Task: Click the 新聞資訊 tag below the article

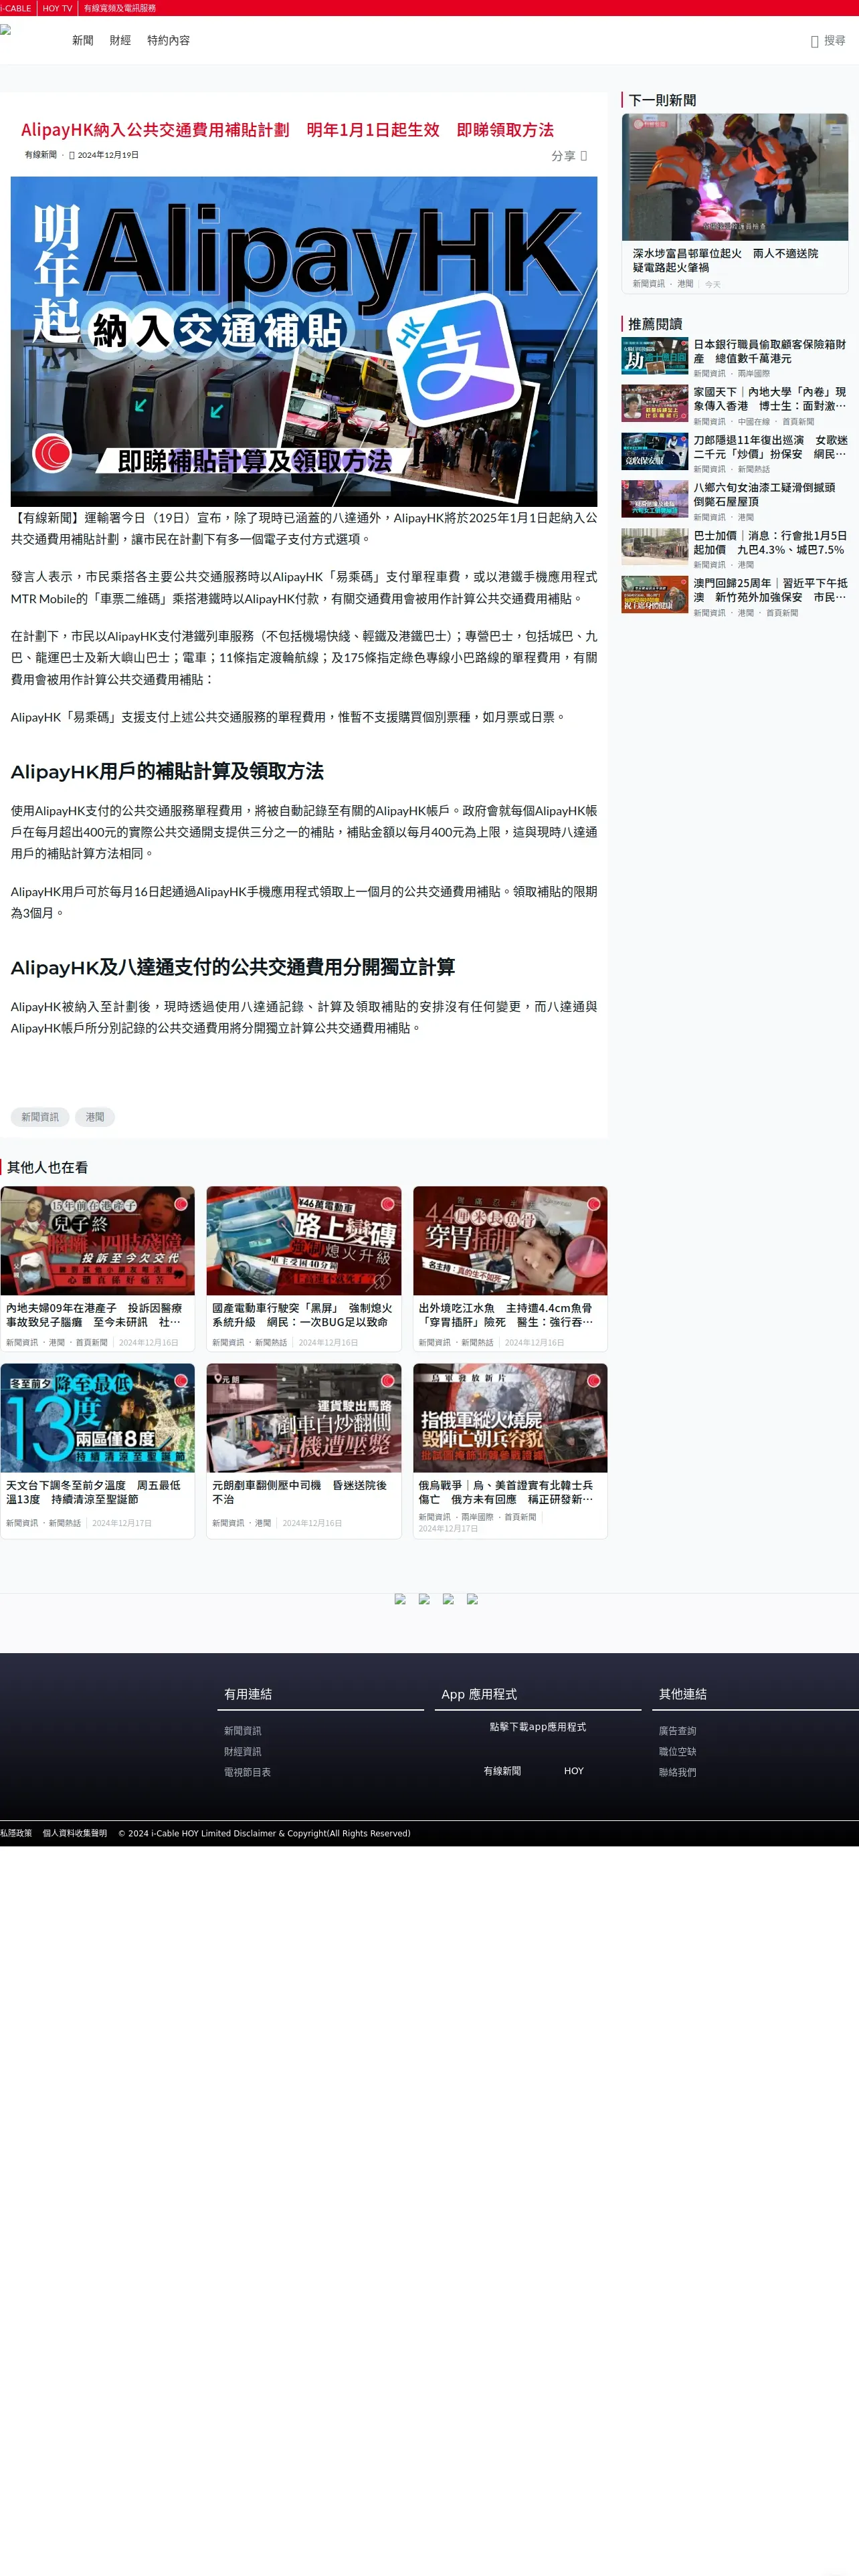Action: [x=40, y=1117]
